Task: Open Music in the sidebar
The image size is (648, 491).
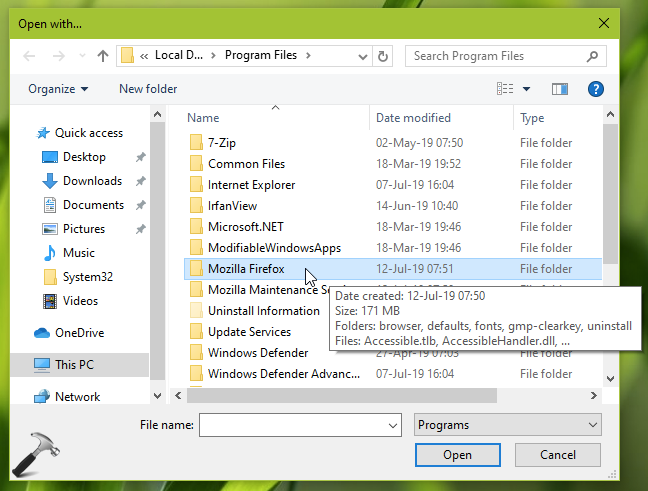Action: pos(69,253)
